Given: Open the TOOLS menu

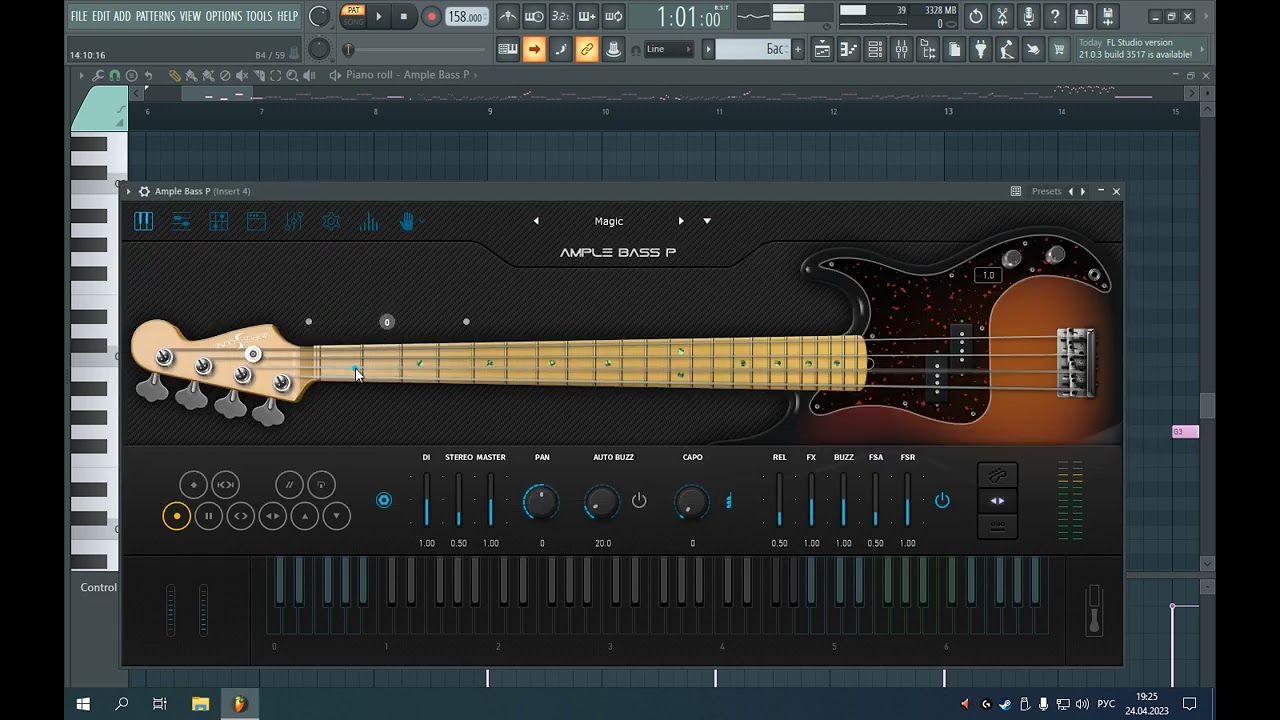Looking at the screenshot, I should [259, 16].
